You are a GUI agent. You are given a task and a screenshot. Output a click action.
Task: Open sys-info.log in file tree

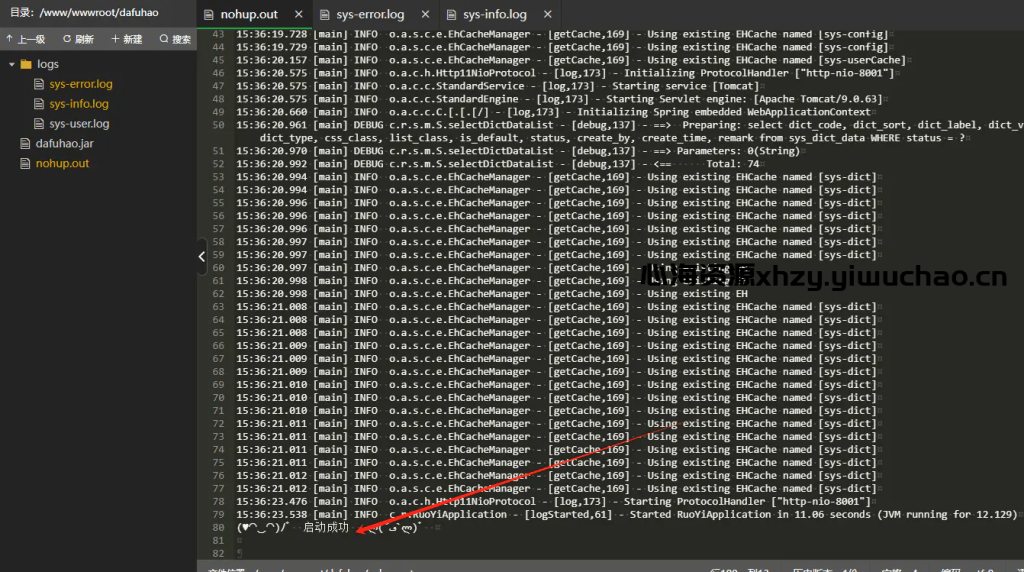pyautogui.click(x=78, y=104)
